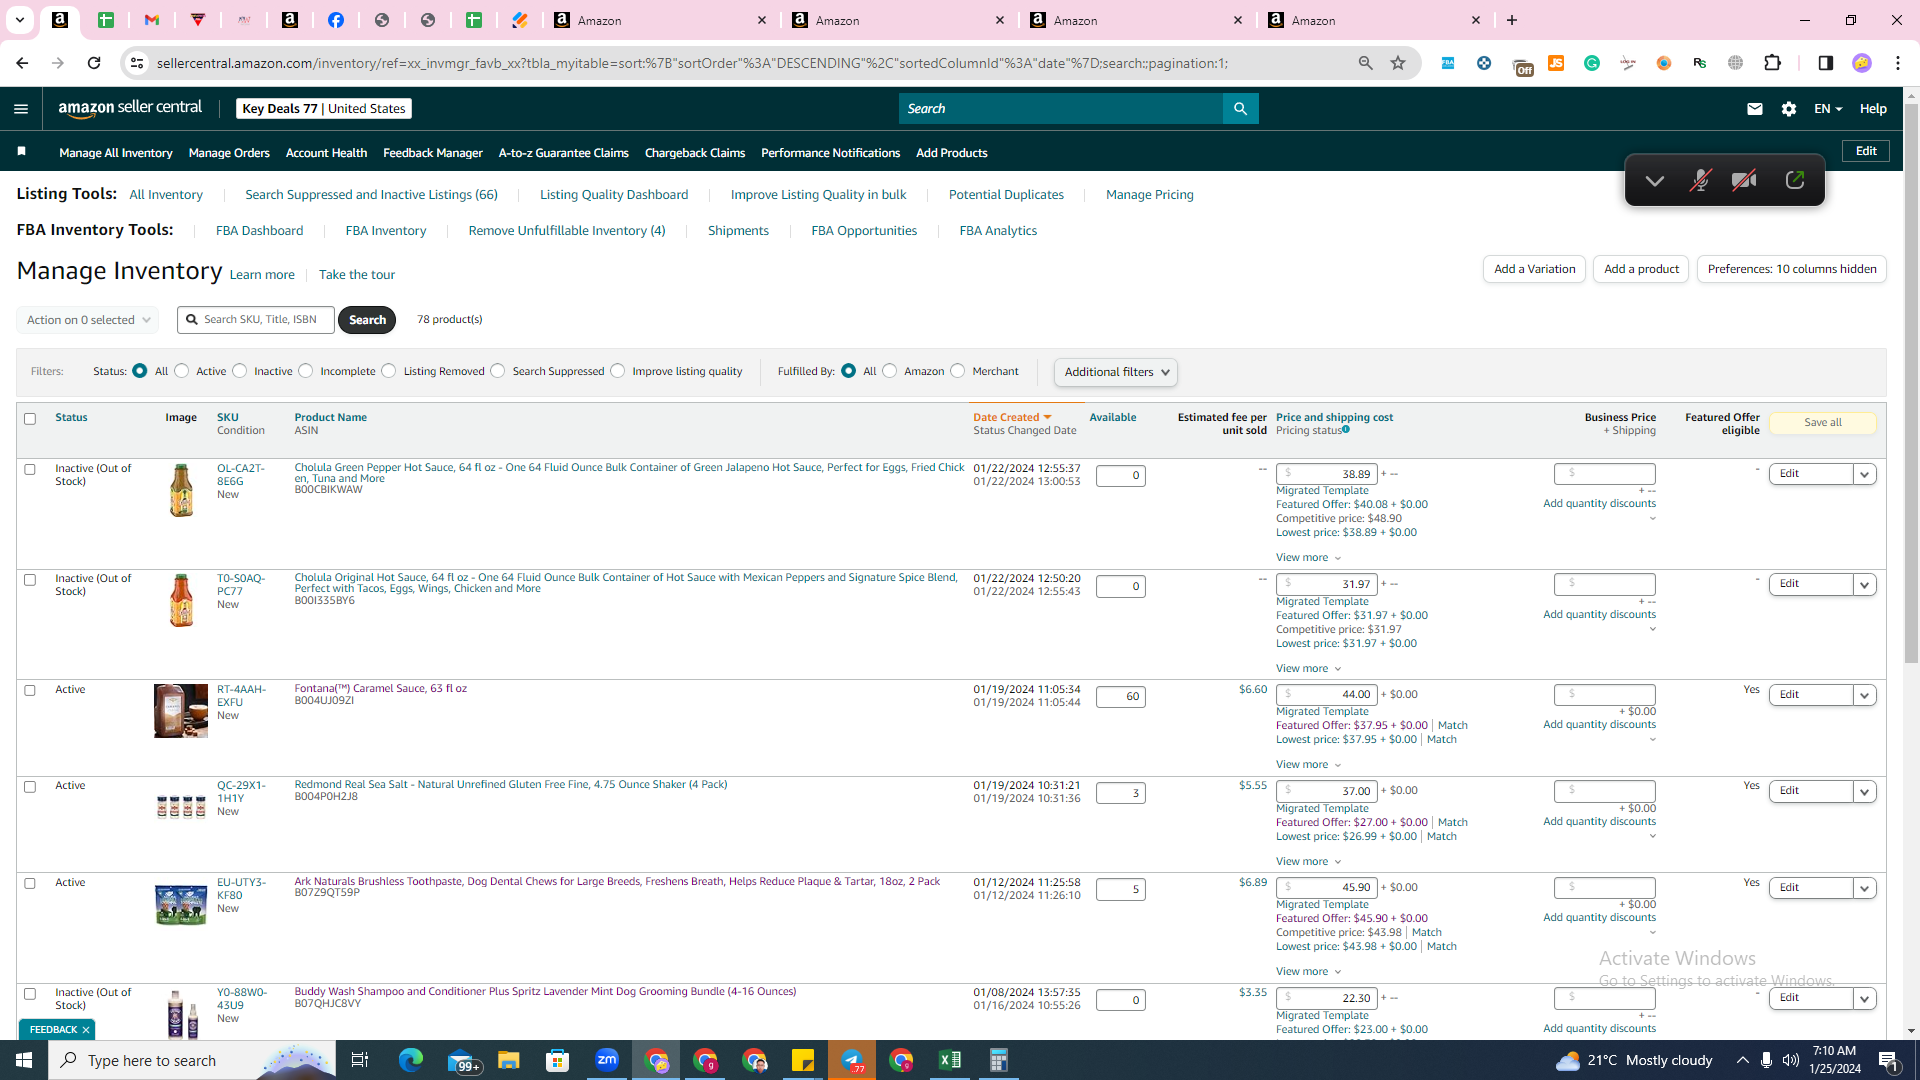
Task: Open Feedback Manager in the favorites bar
Action: [433, 153]
